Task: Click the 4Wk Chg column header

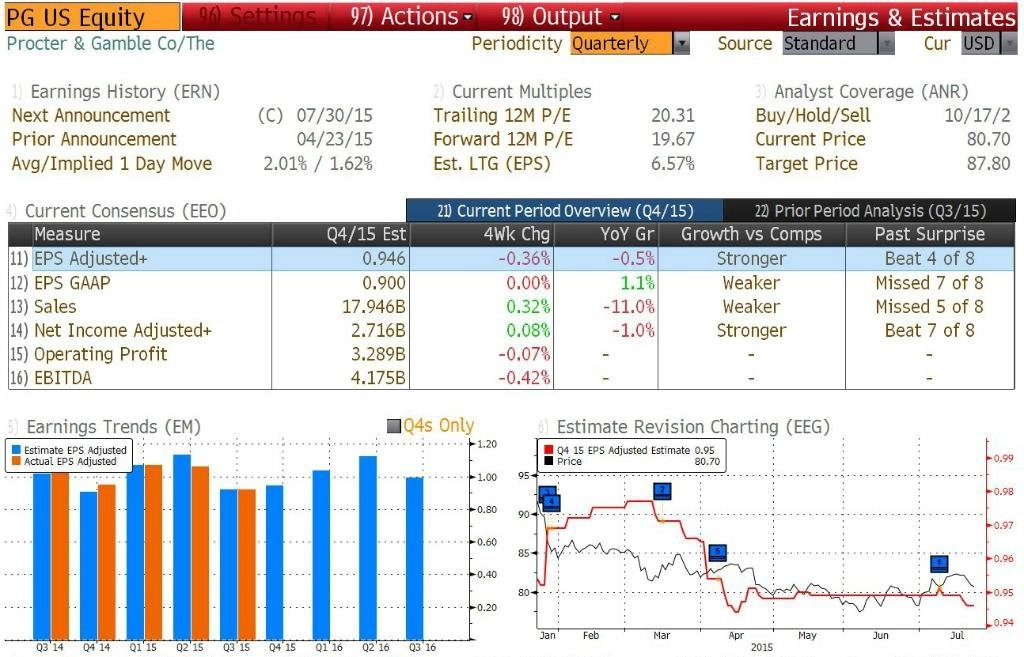Action: 481,234
